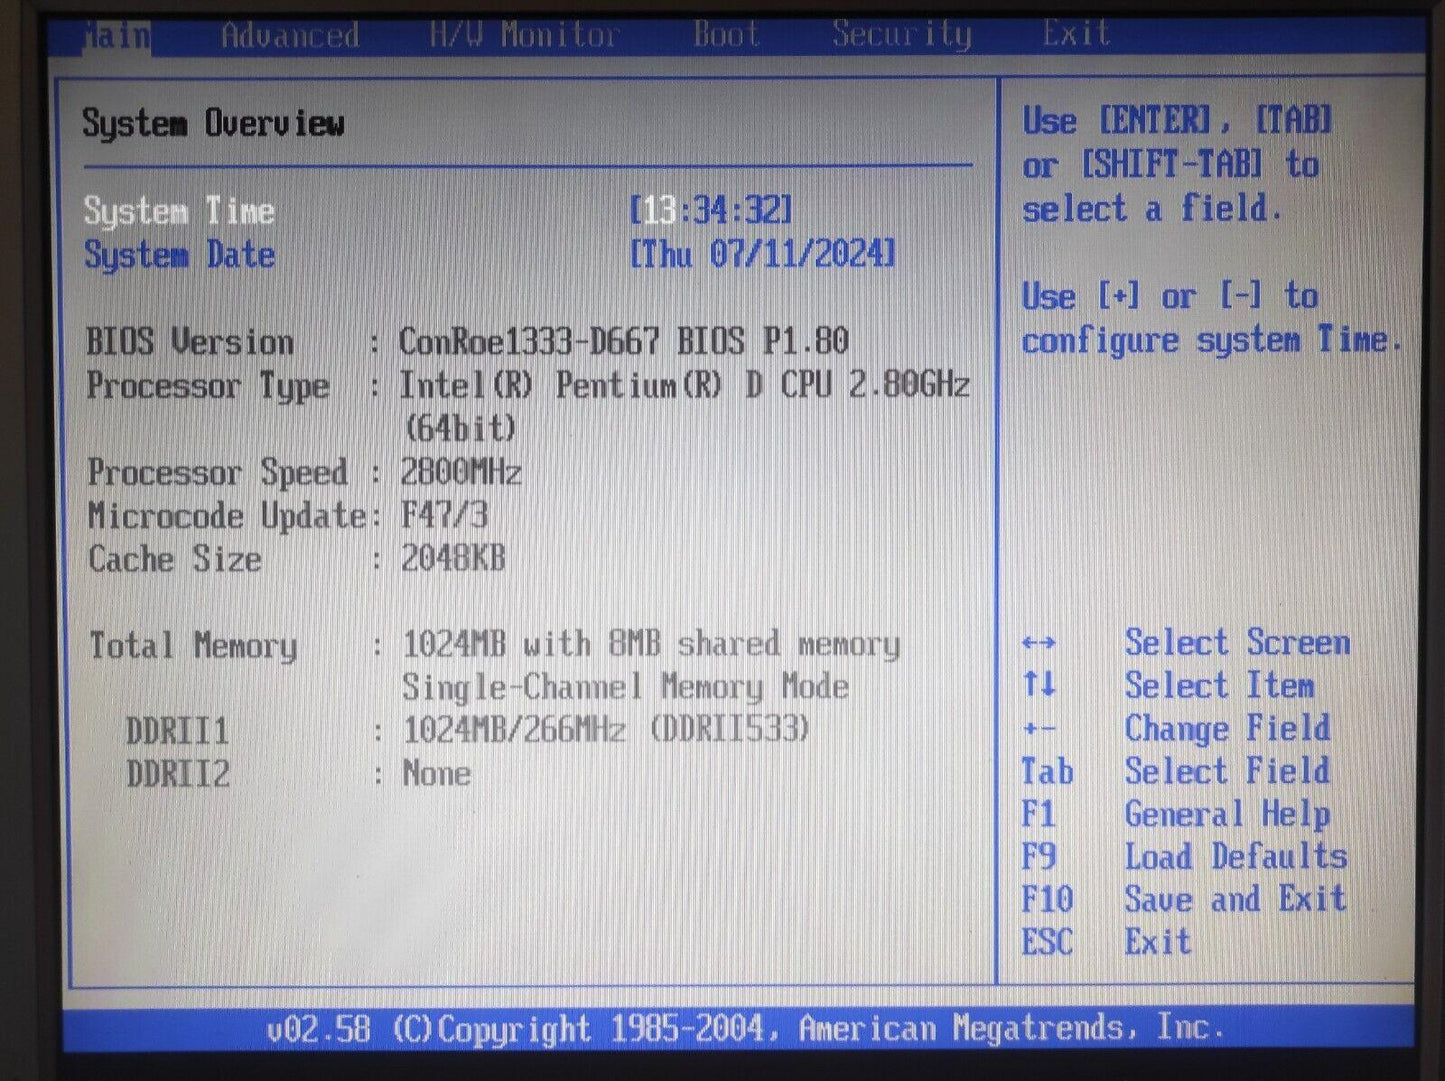Click the System Date value field

tap(762, 254)
